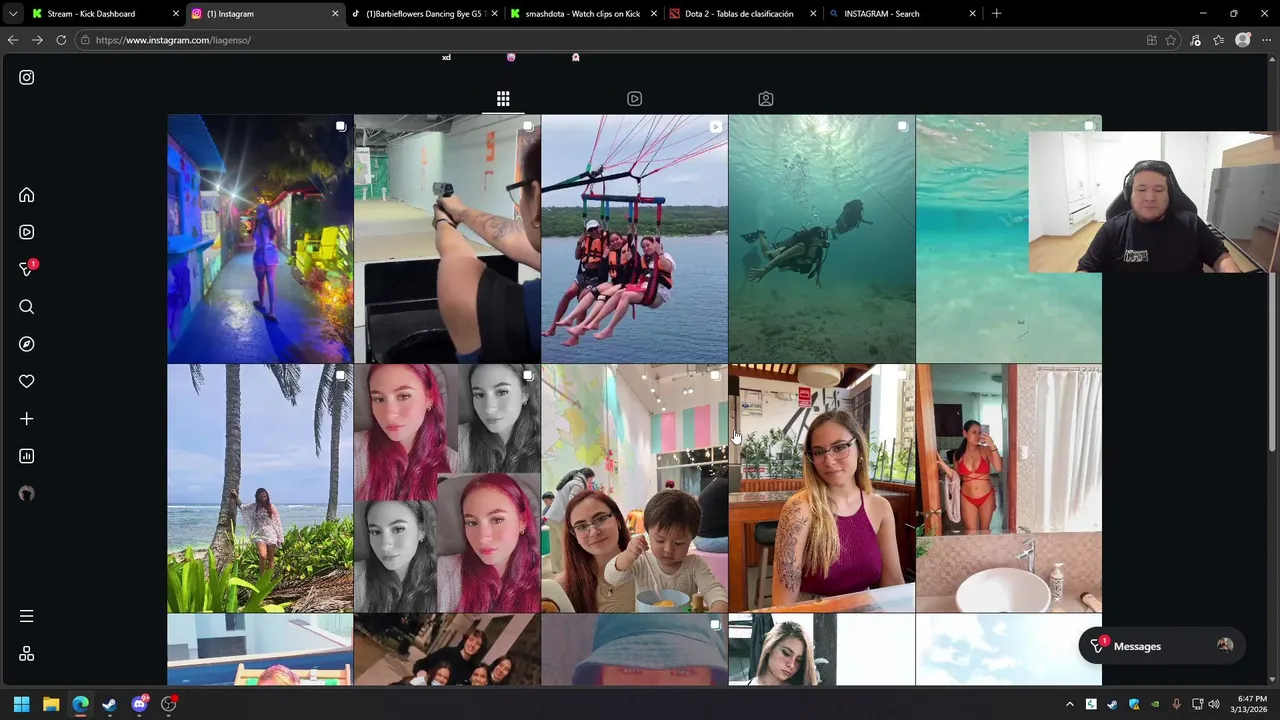
Task: Switch to Dota 2 Tablas de clasificación tab
Action: pos(742,14)
